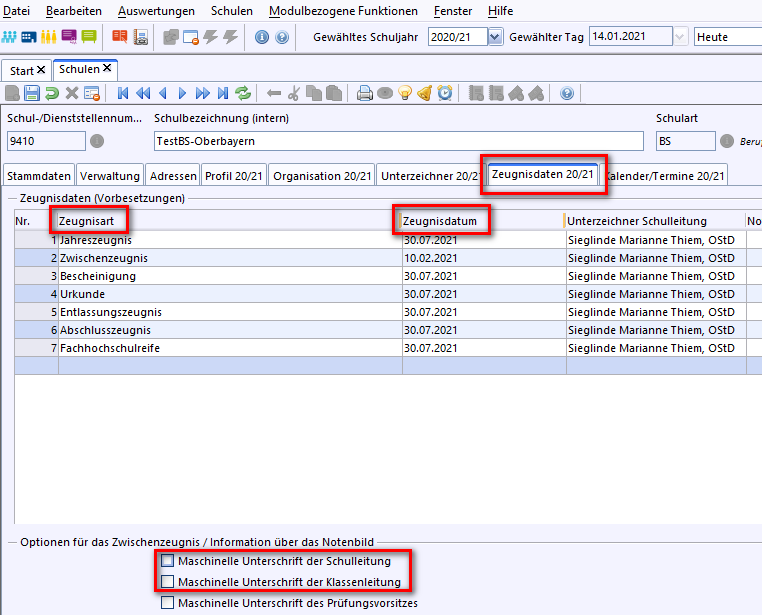Switch to the Stammdaten tab
Image resolution: width=762 pixels, height=615 pixels.
click(39, 176)
